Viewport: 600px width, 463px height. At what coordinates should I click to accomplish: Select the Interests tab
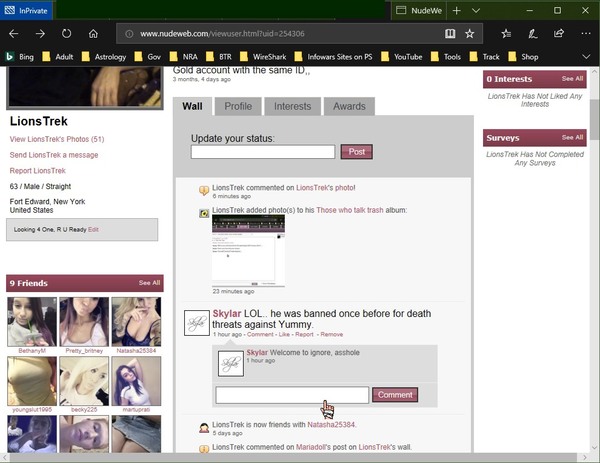(292, 106)
